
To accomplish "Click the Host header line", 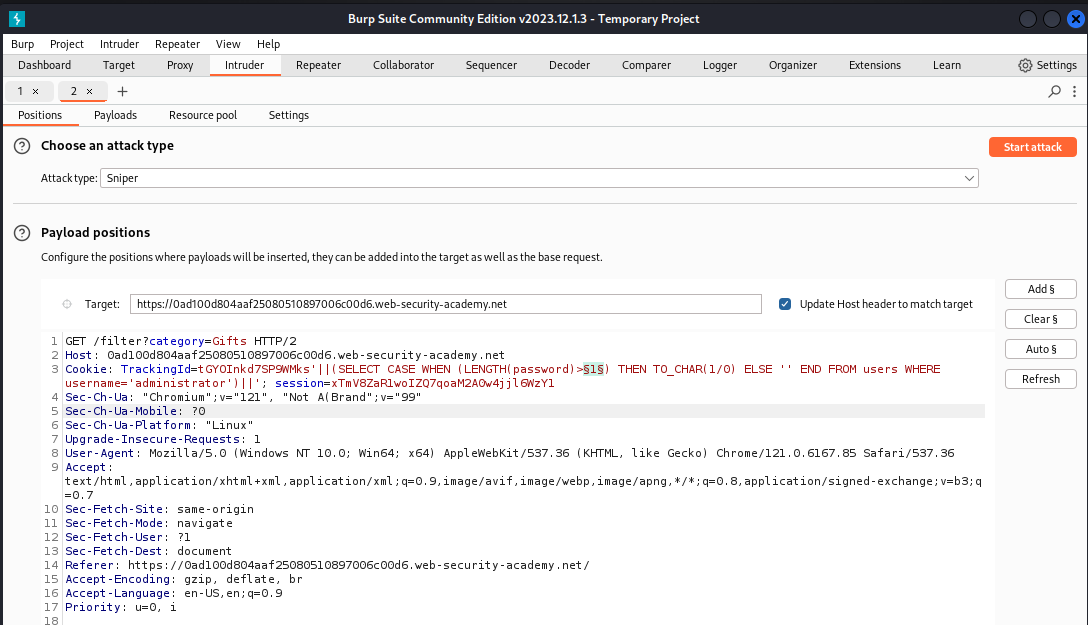I will (x=285, y=355).
